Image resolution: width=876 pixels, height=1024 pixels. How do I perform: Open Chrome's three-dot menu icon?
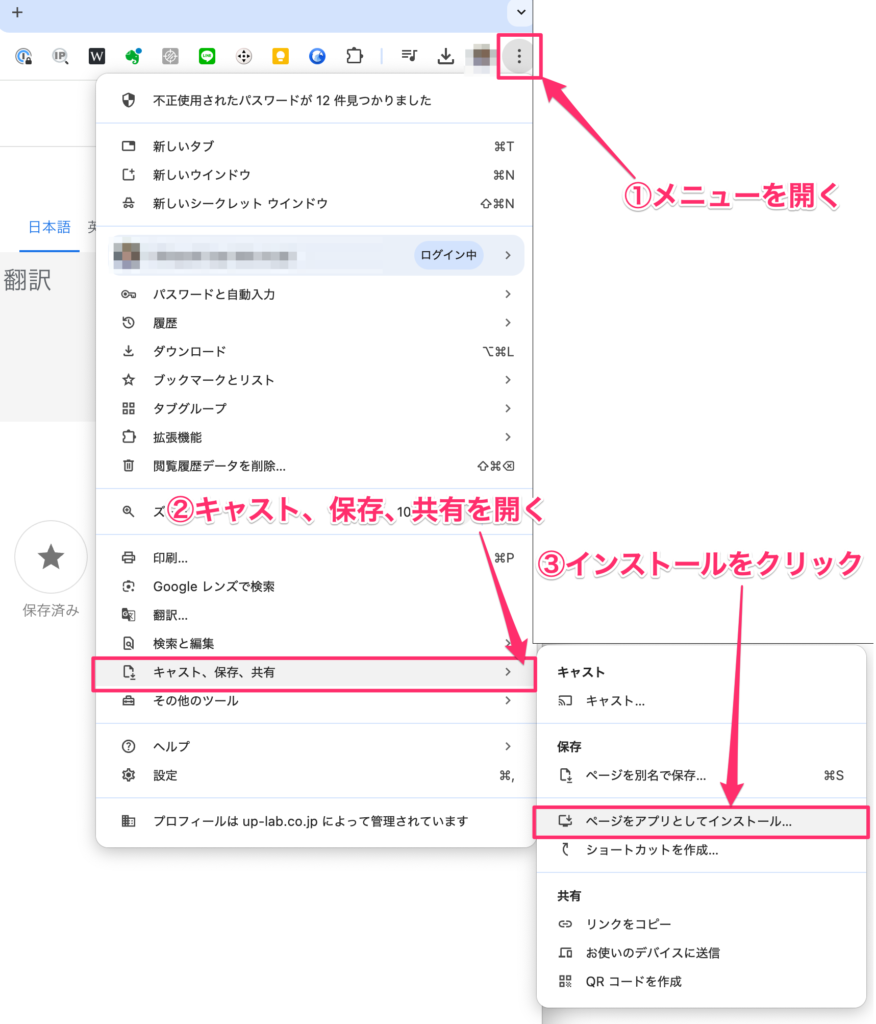point(518,56)
